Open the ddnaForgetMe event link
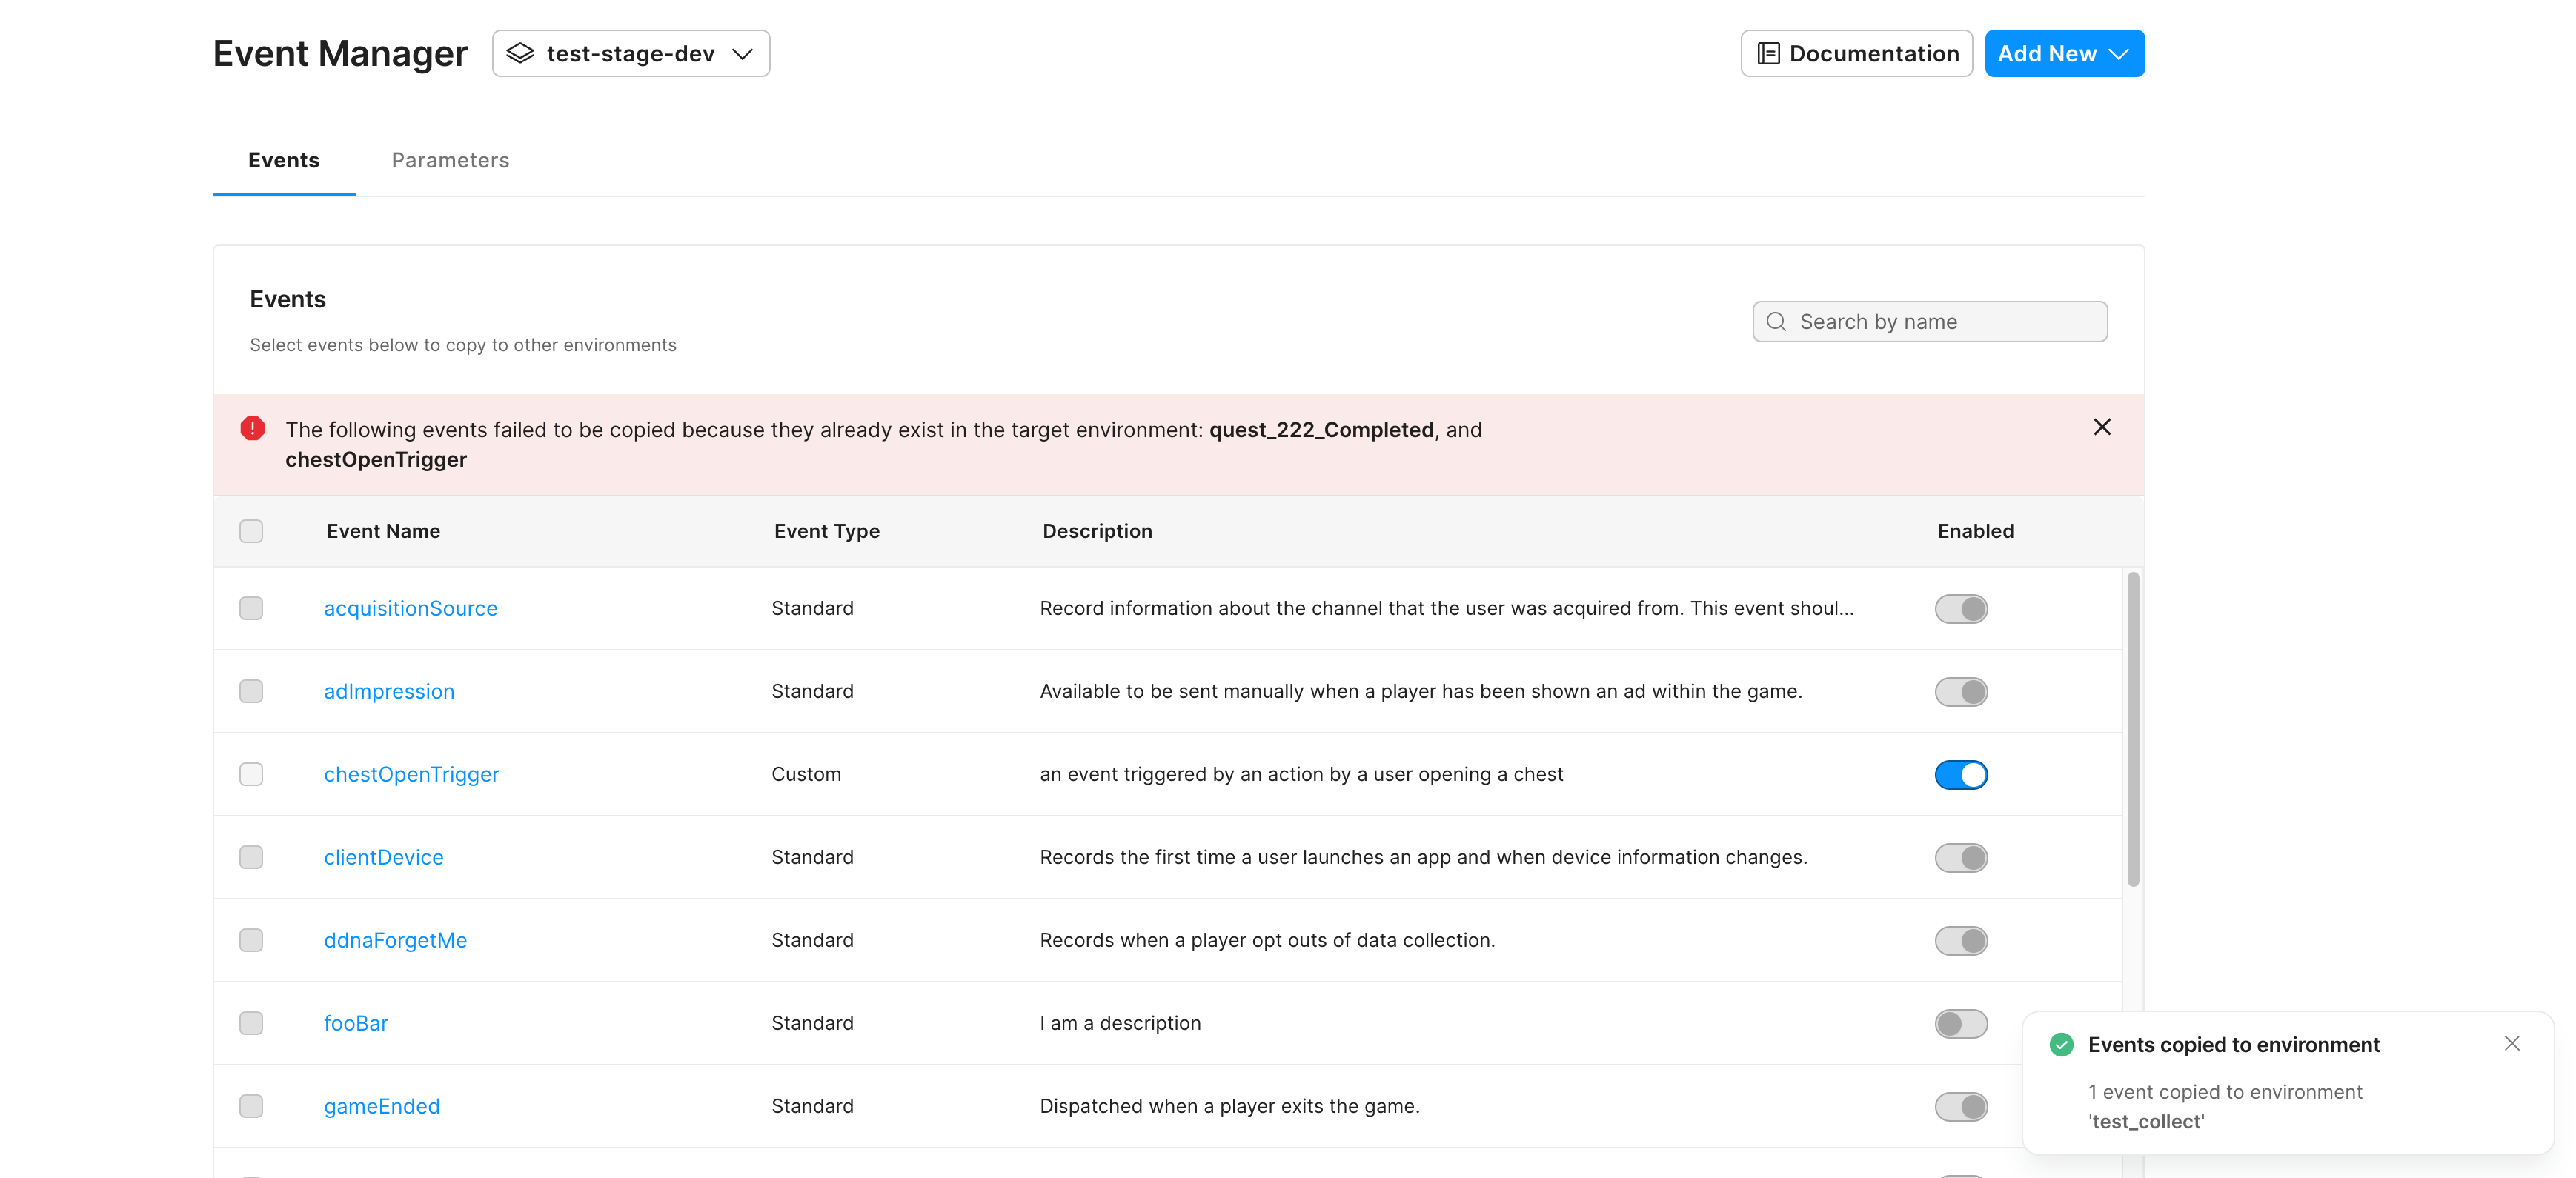 [x=395, y=940]
